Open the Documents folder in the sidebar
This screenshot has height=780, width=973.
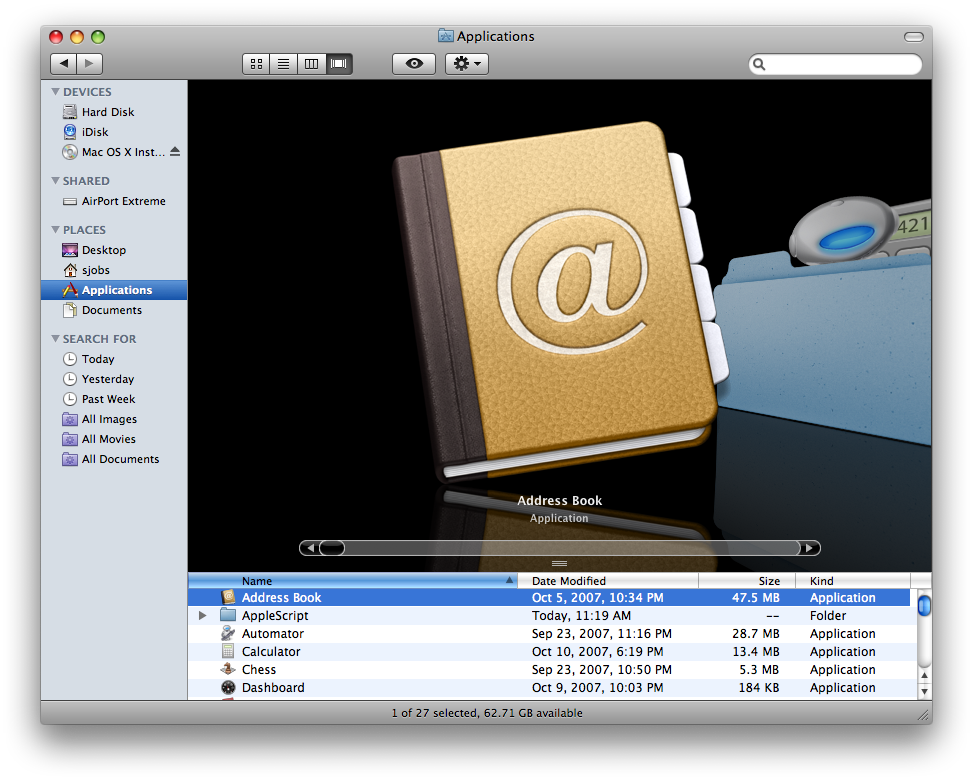tap(114, 310)
